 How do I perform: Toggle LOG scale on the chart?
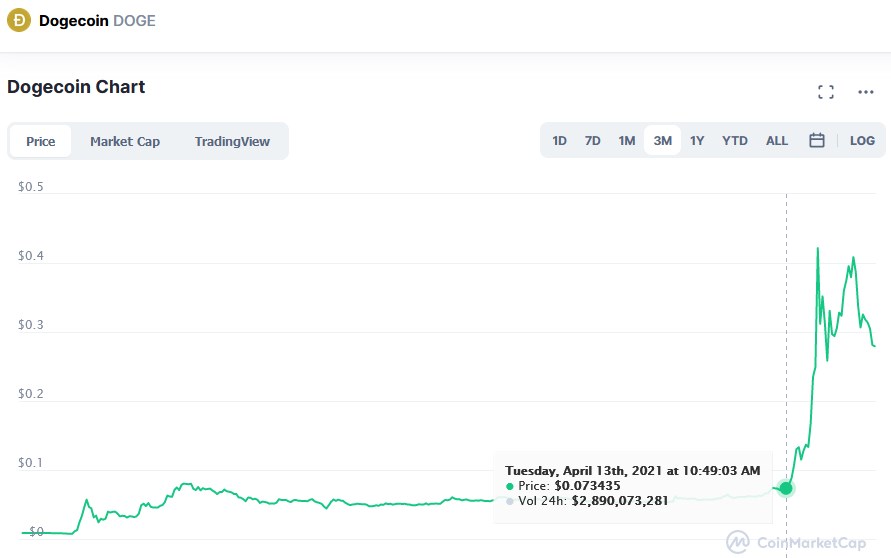[x=862, y=140]
